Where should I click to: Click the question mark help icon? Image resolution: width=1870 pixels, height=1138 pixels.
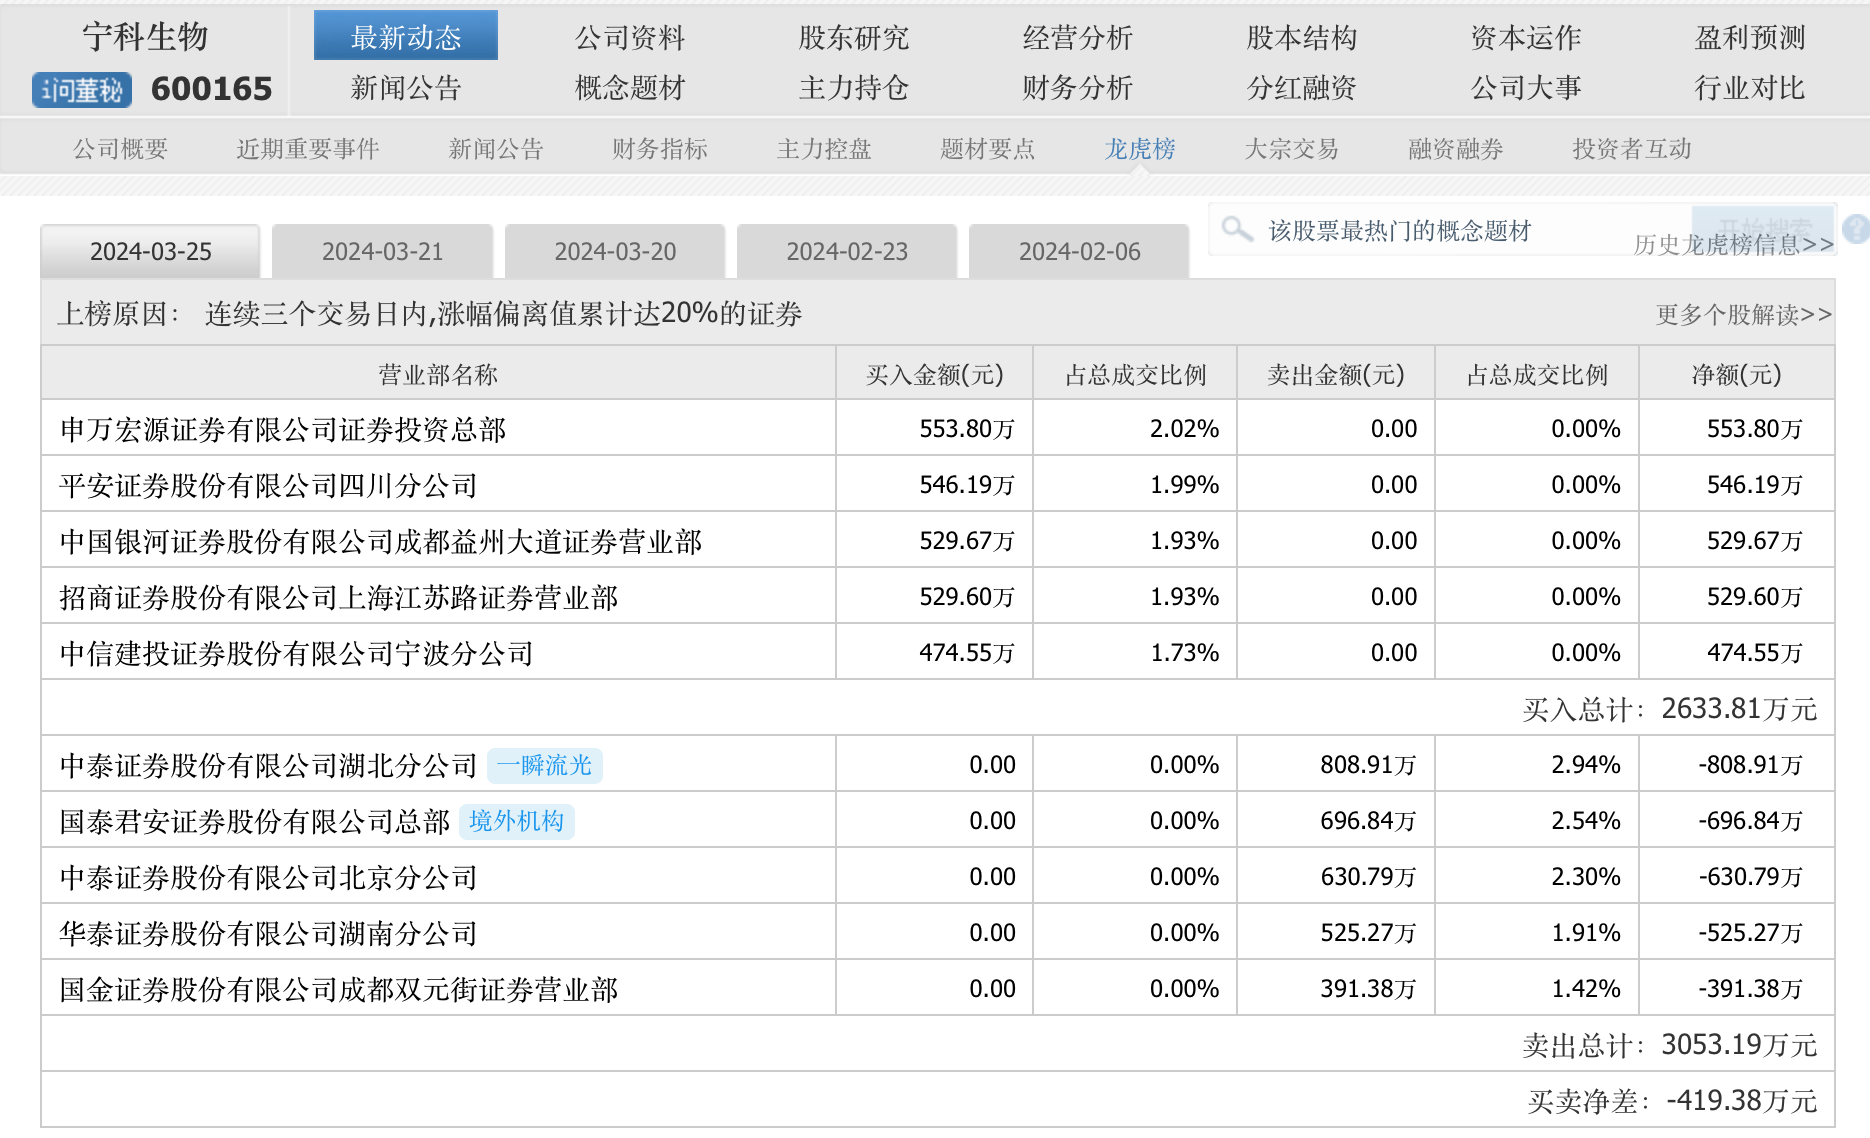click(1856, 229)
